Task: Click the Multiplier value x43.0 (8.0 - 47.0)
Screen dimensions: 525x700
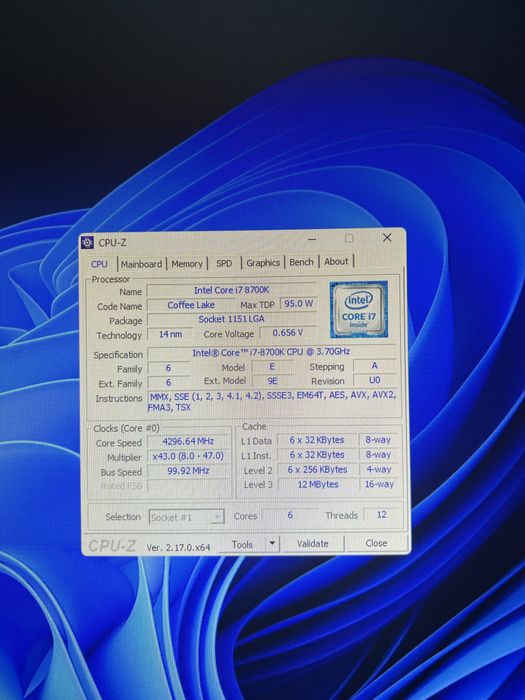Action: [188, 456]
